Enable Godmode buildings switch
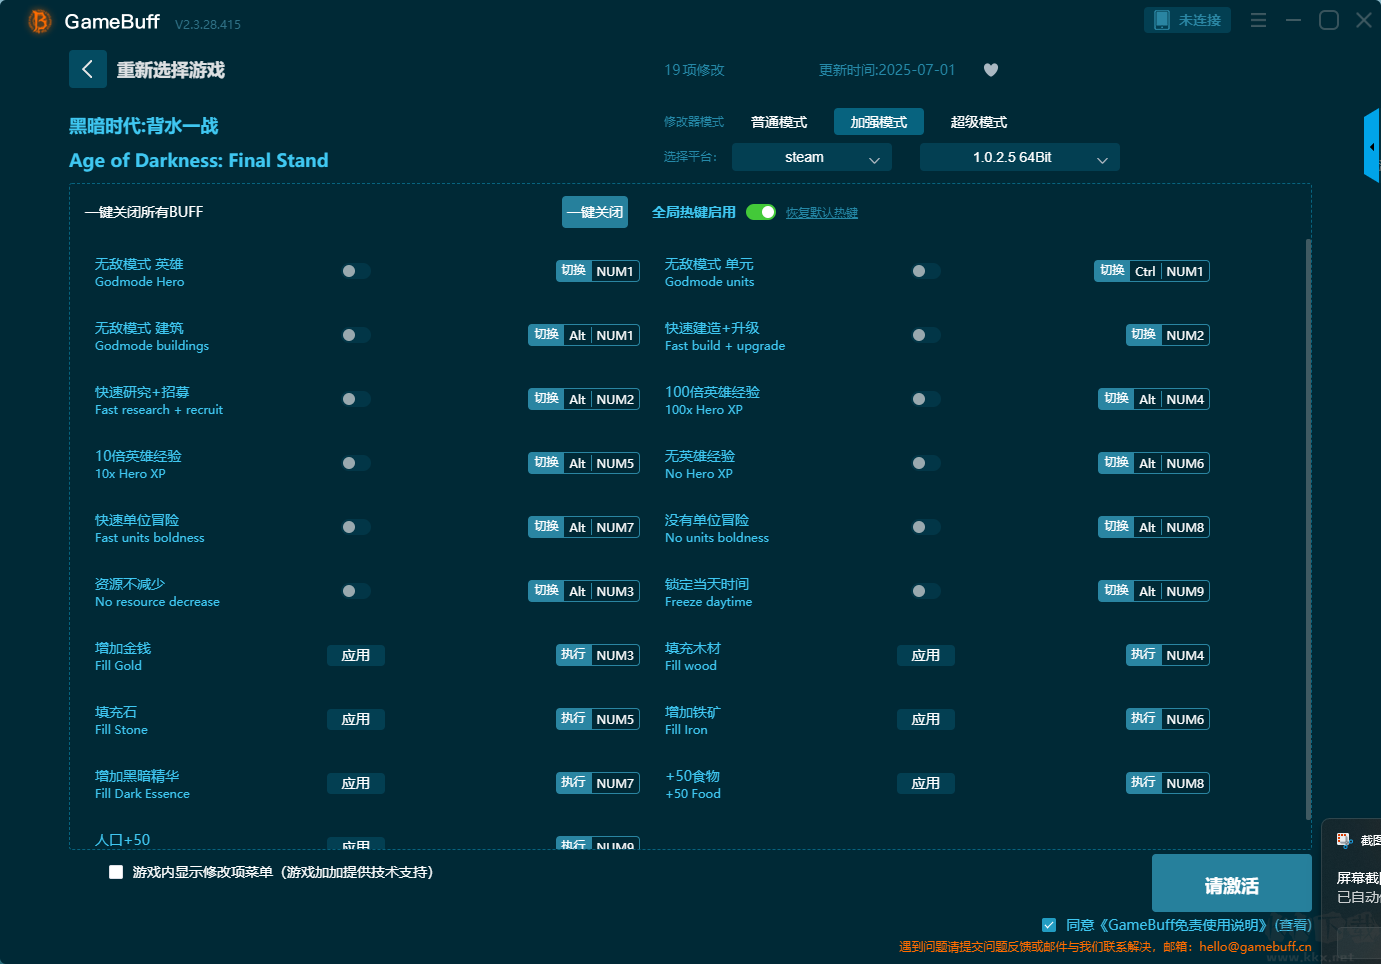This screenshot has height=964, width=1381. (x=356, y=335)
